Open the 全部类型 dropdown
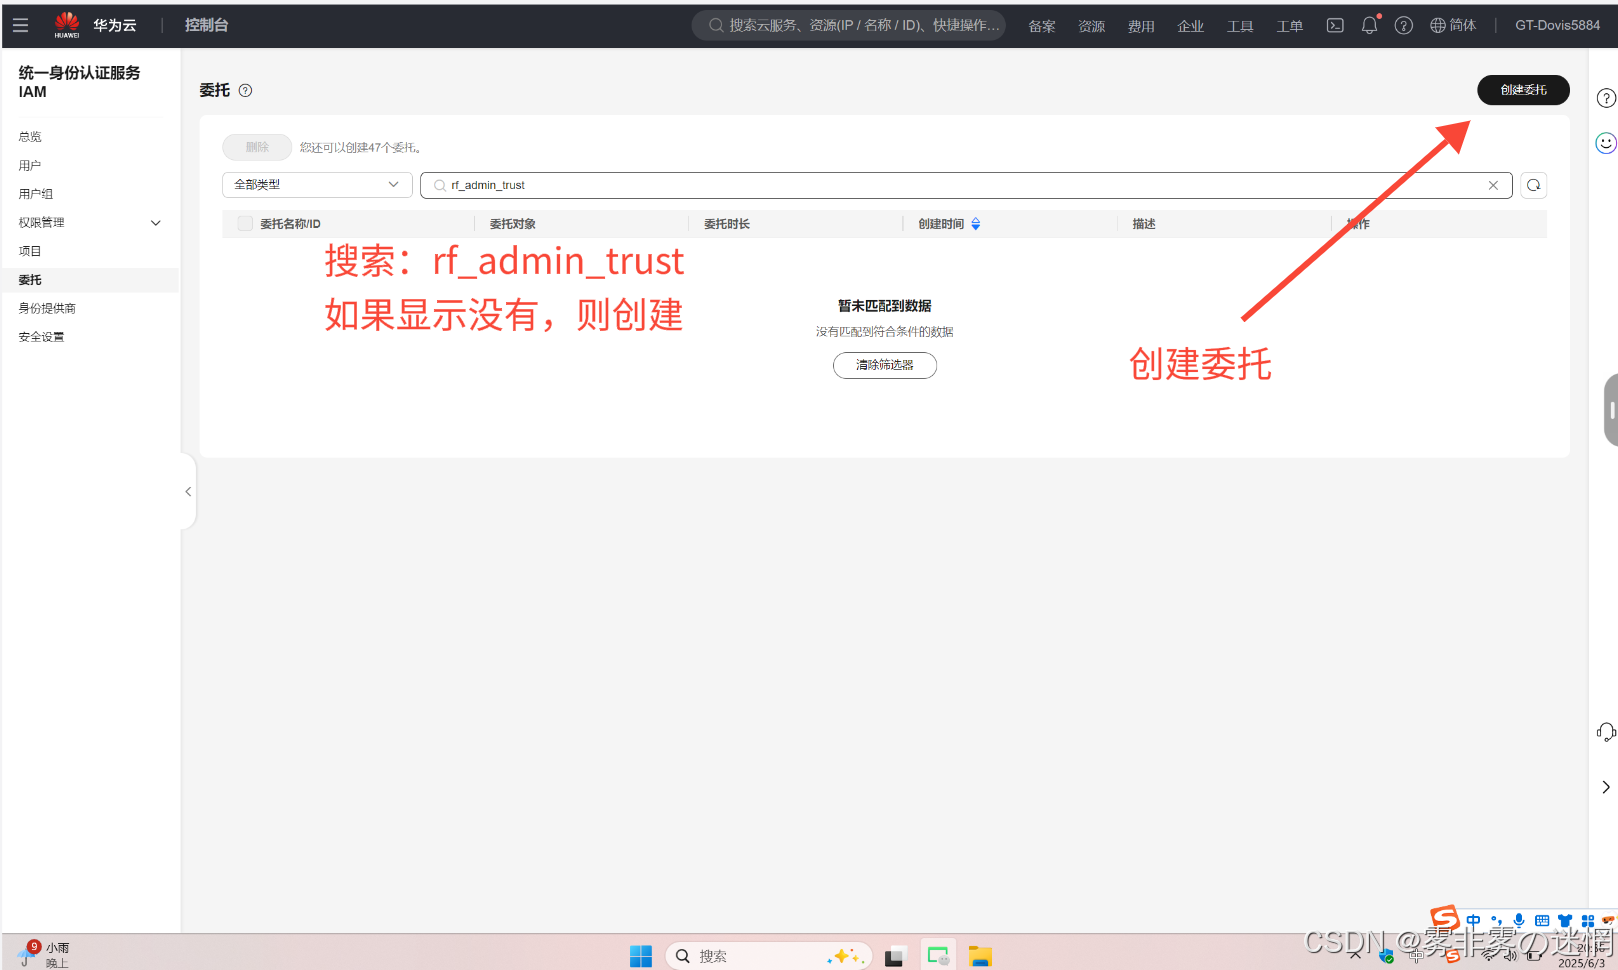 (317, 185)
